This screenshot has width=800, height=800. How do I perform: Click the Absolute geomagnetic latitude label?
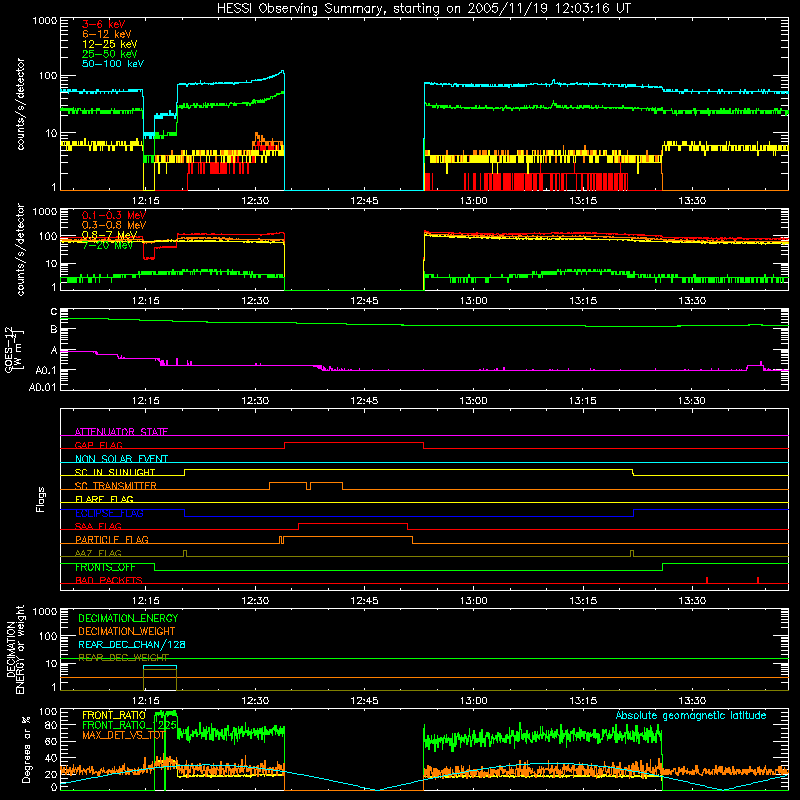tap(691, 715)
